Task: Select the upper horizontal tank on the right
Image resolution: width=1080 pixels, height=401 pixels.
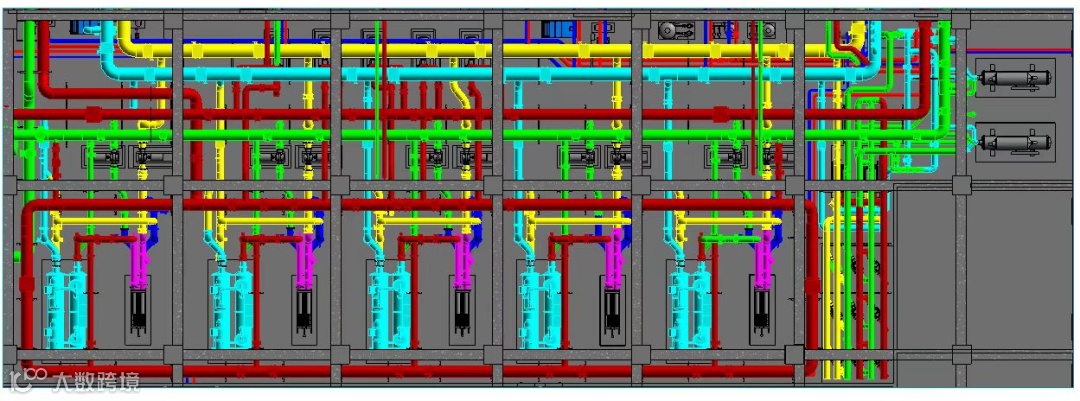Action: (x=1015, y=79)
